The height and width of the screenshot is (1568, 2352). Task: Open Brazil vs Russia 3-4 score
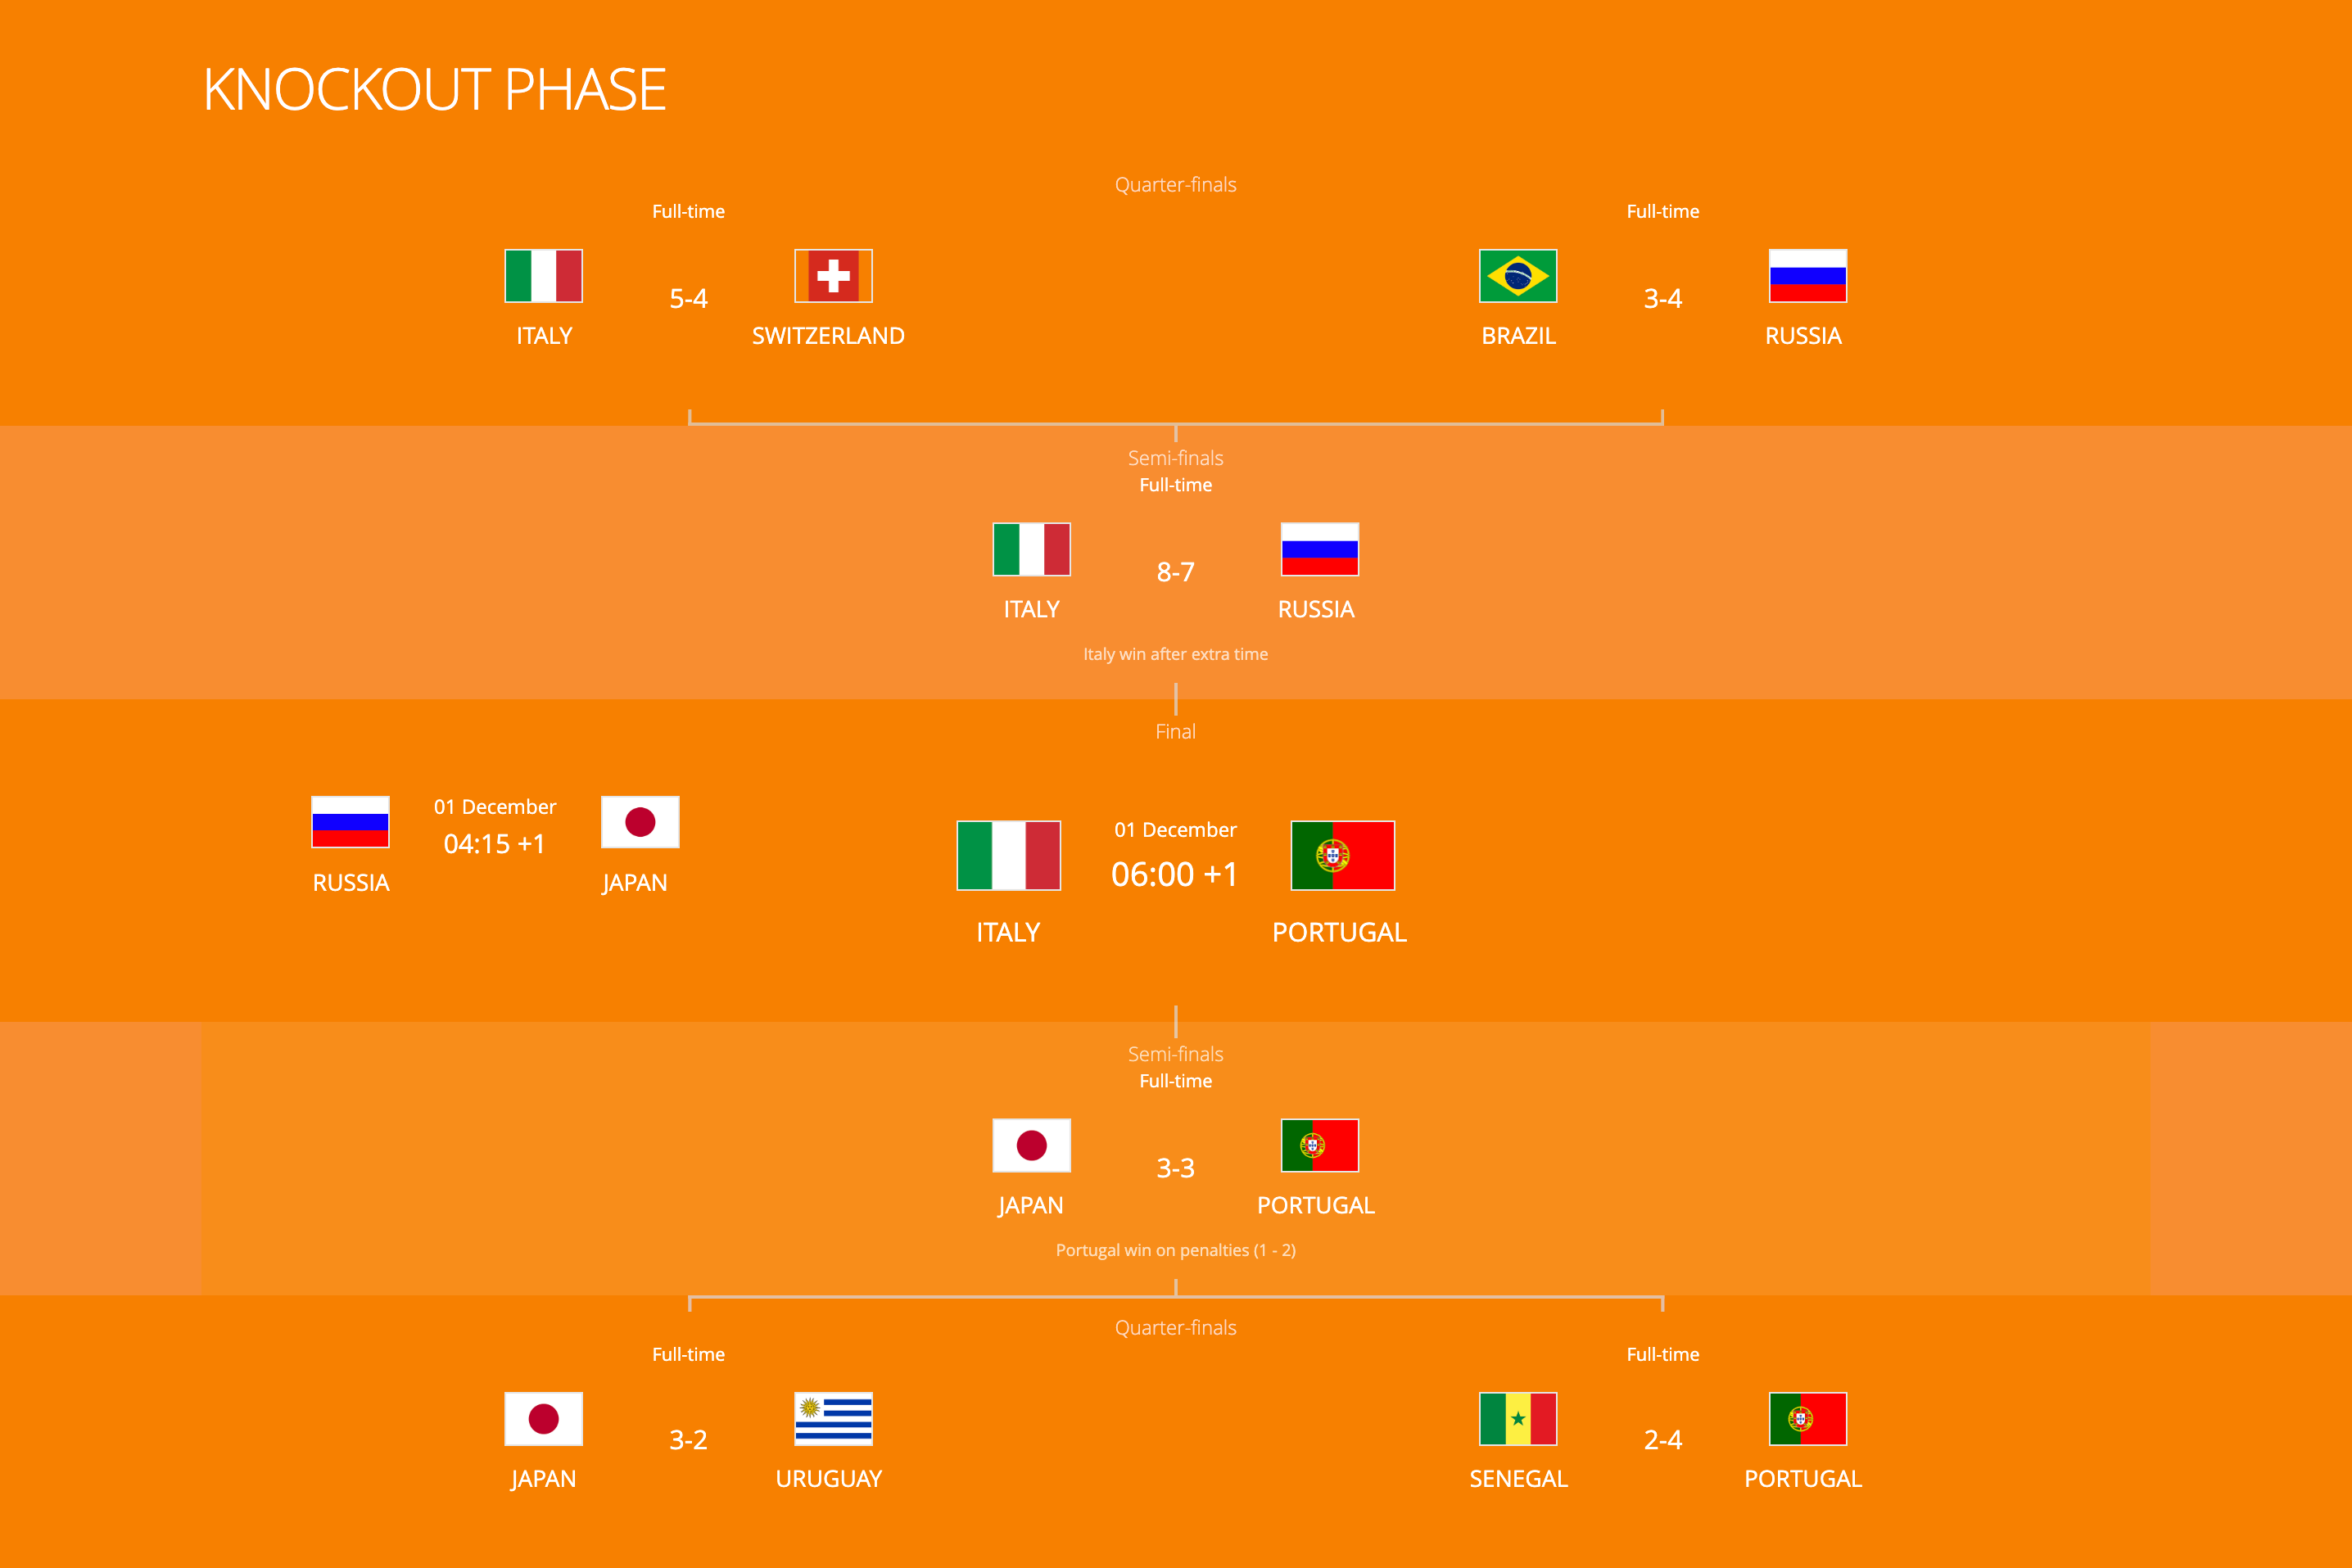point(1663,298)
